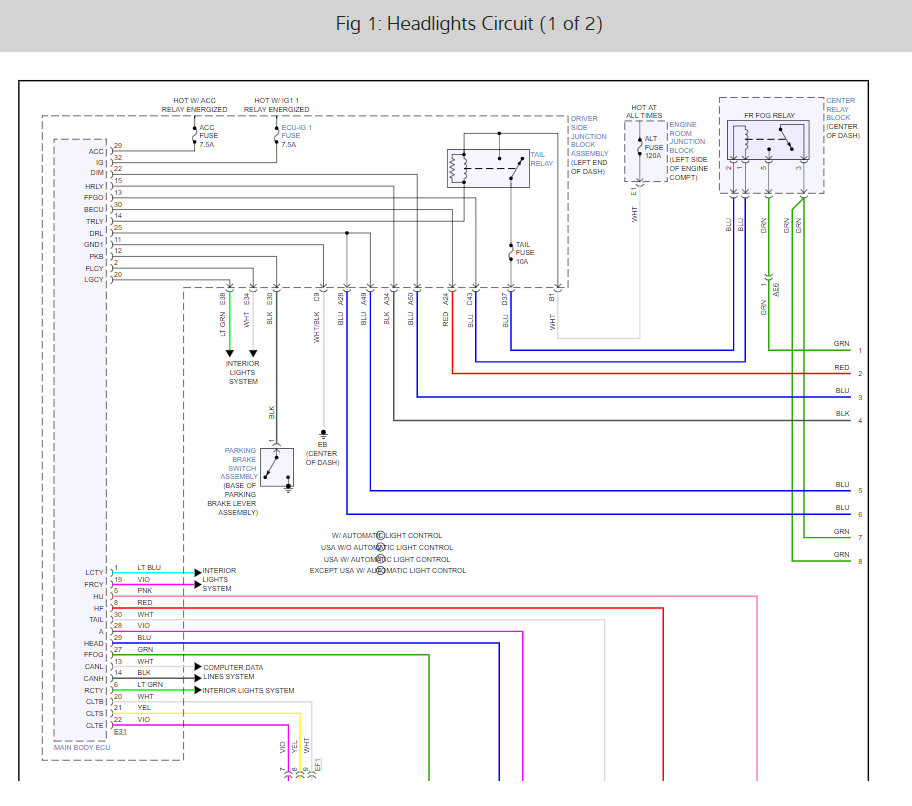This screenshot has width=912, height=806.
Task: Click the TAIL FUSE 10A text
Action: pos(525,253)
